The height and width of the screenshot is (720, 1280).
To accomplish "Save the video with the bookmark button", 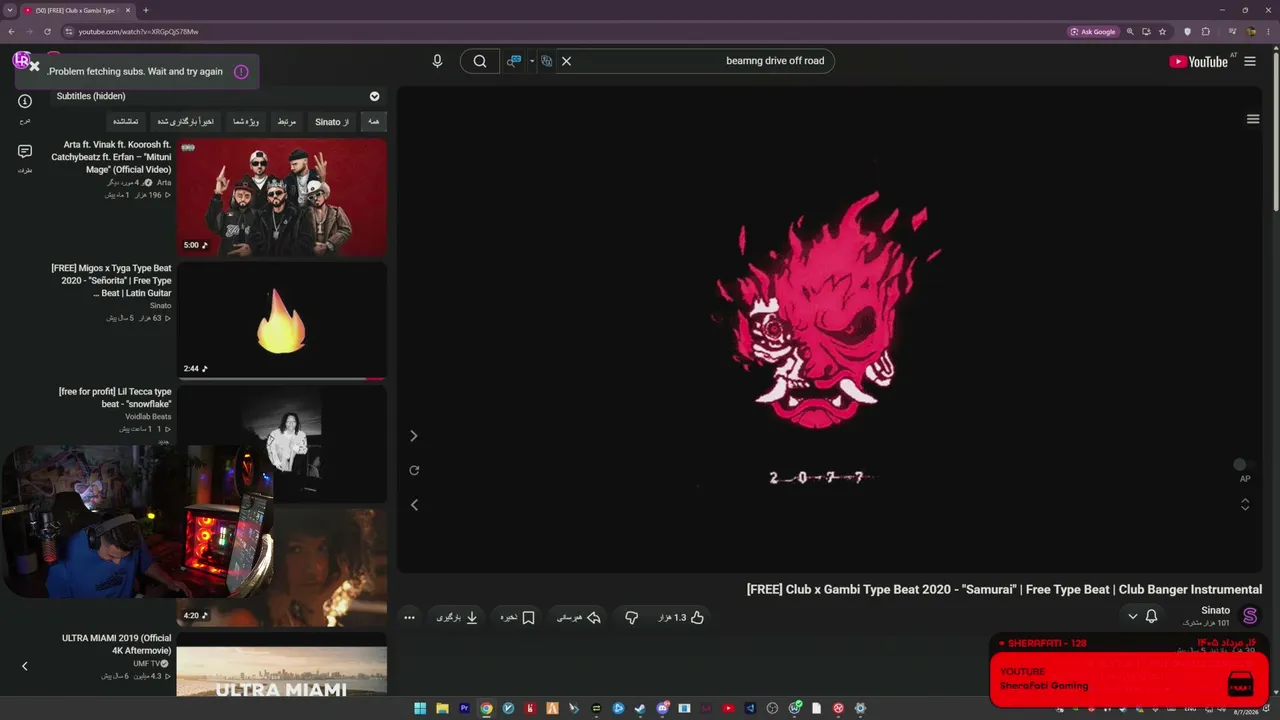I will pyautogui.click(x=518, y=617).
